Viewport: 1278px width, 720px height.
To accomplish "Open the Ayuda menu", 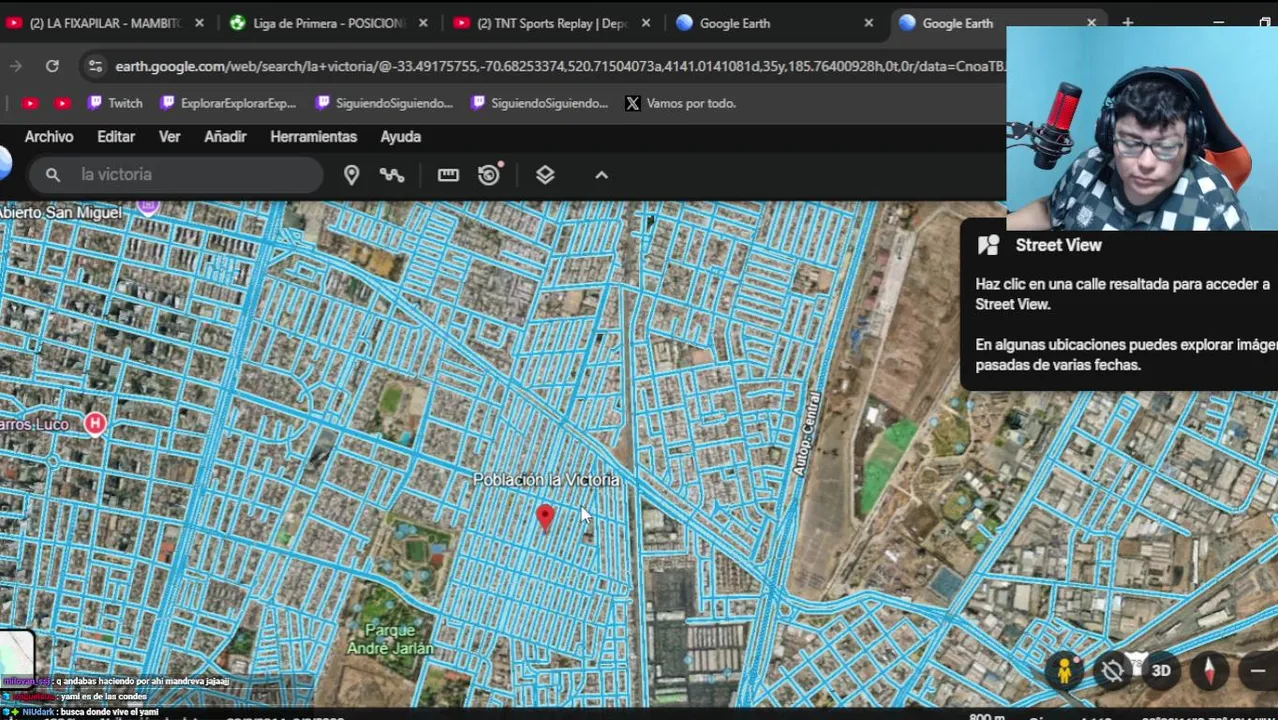I will (x=400, y=137).
